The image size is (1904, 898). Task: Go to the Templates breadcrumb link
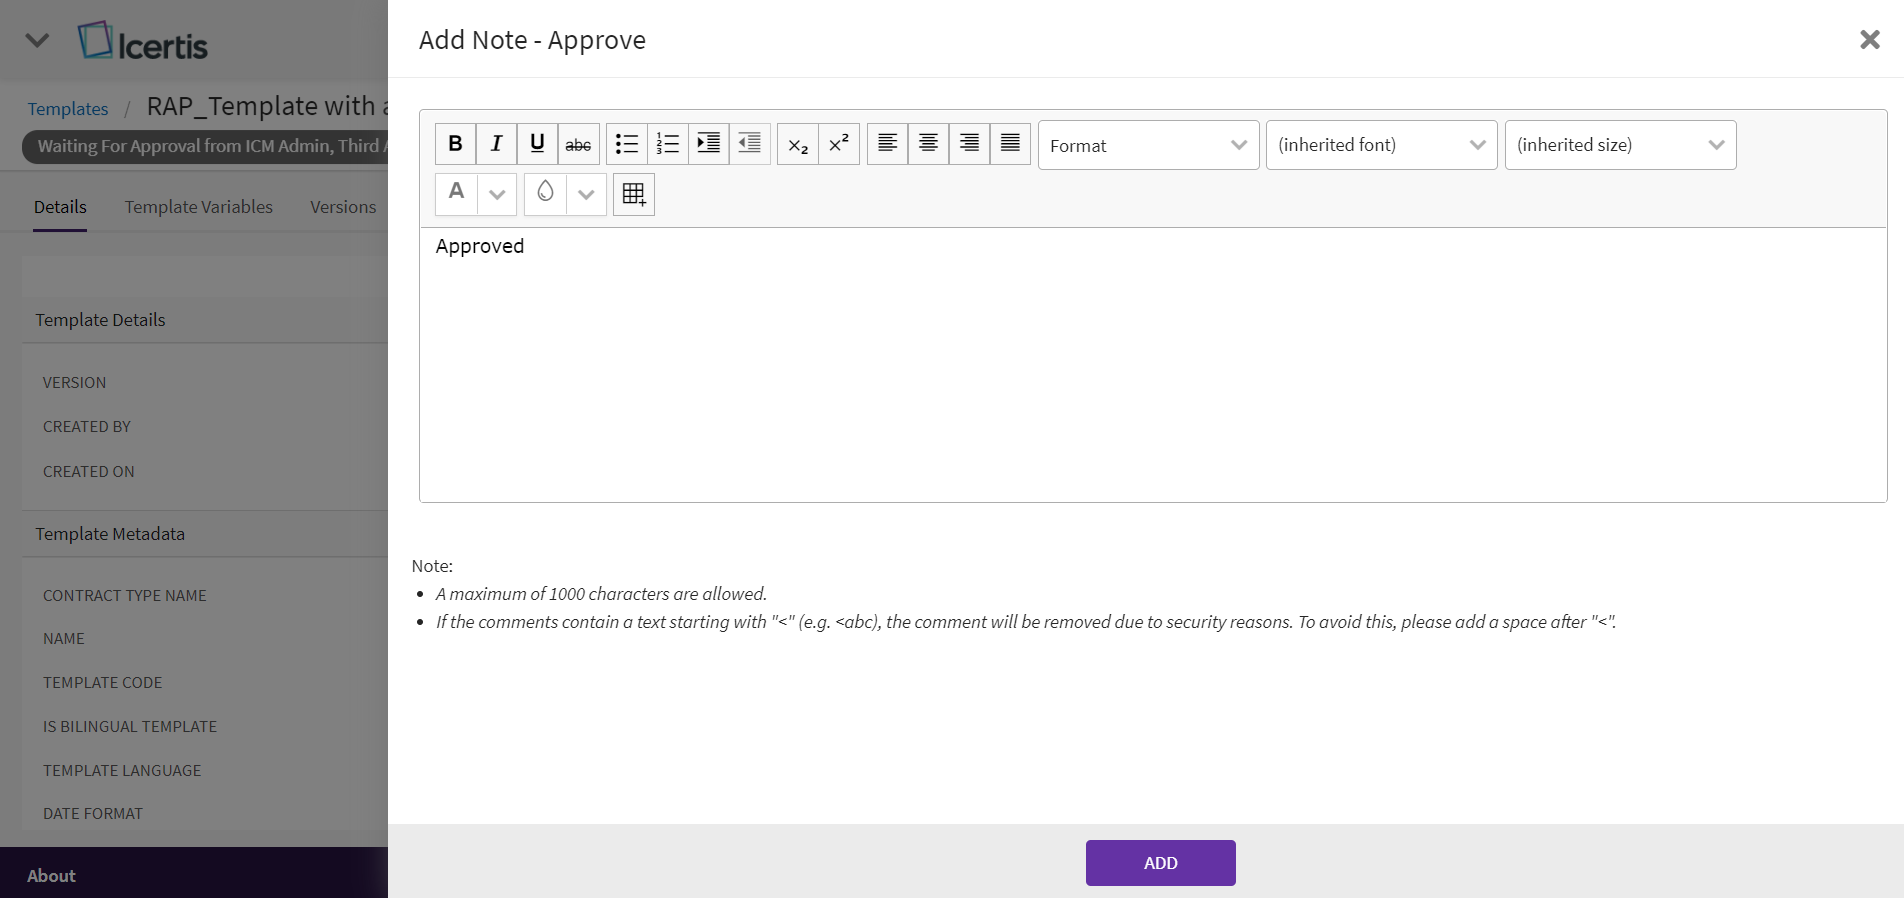(x=68, y=109)
